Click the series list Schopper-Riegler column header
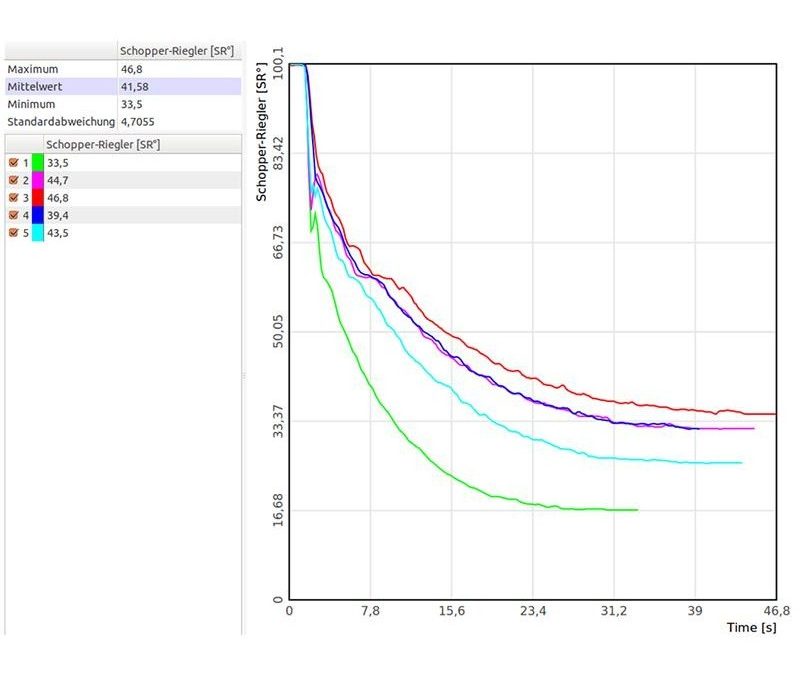Viewport: 800px width, 675px height. click(x=103, y=144)
